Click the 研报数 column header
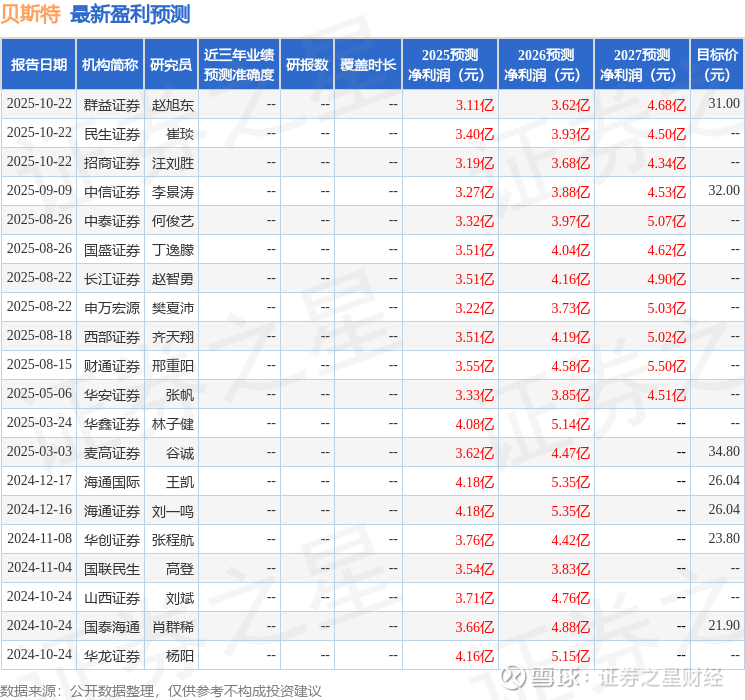The height and width of the screenshot is (700, 745). pos(307,64)
